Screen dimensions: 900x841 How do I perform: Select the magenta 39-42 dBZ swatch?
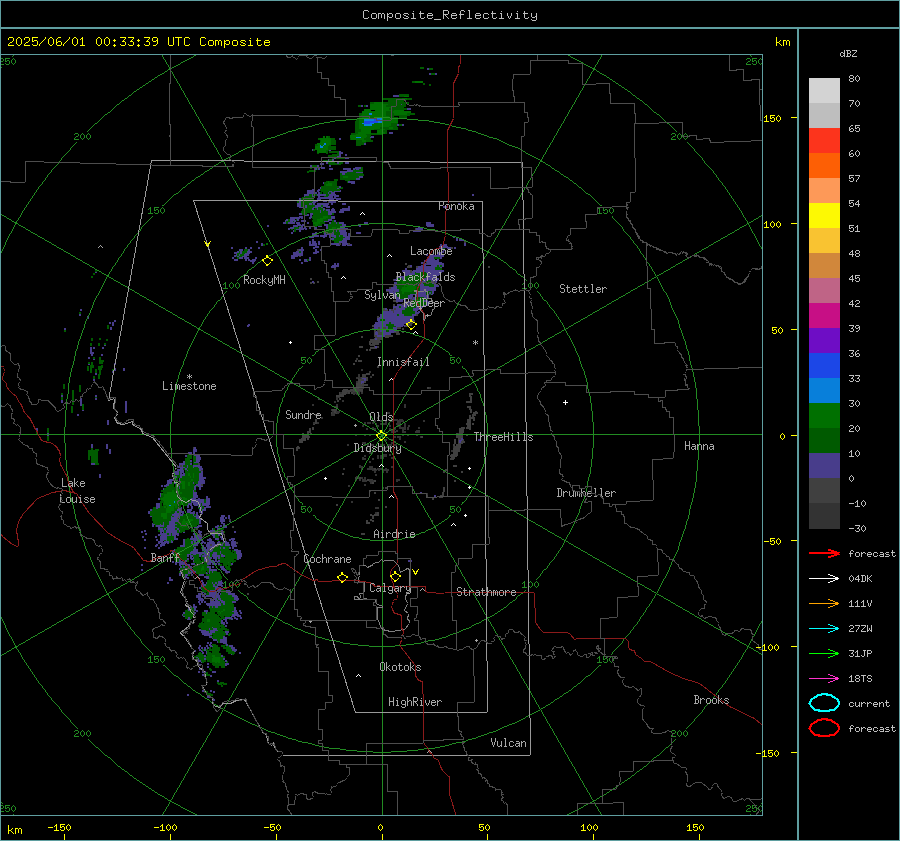(824, 316)
